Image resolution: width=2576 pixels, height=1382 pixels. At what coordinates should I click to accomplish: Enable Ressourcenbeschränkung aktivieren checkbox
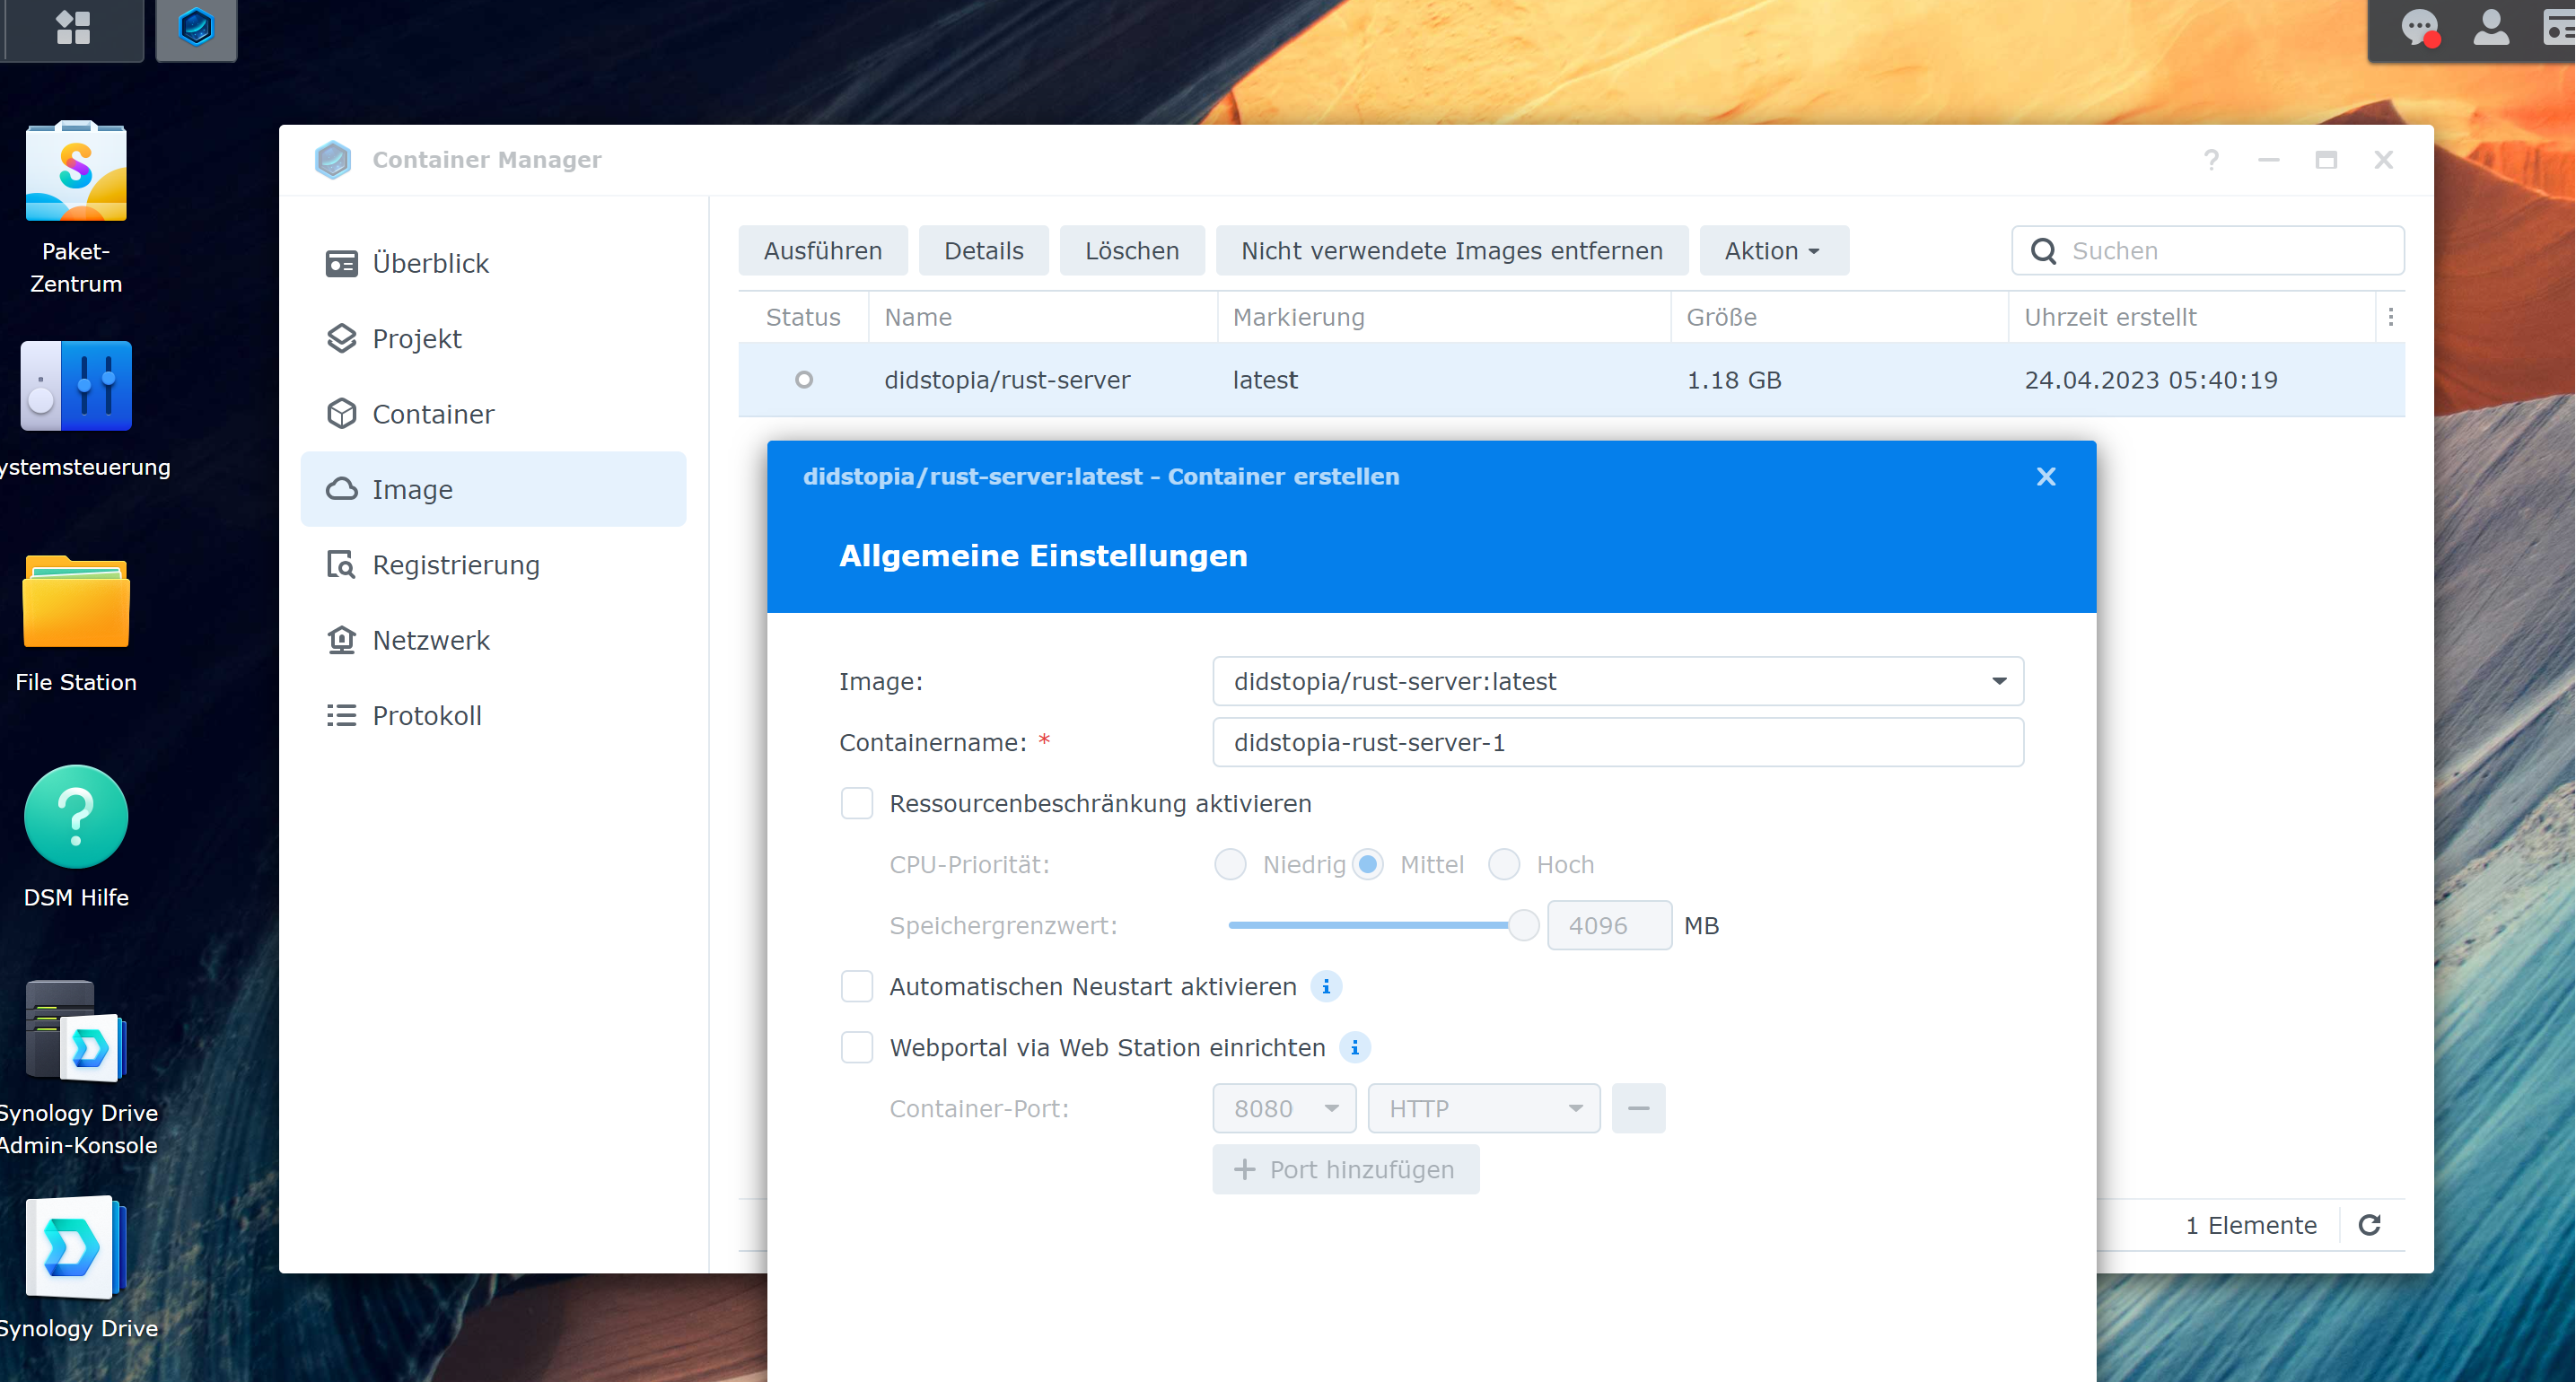(857, 804)
